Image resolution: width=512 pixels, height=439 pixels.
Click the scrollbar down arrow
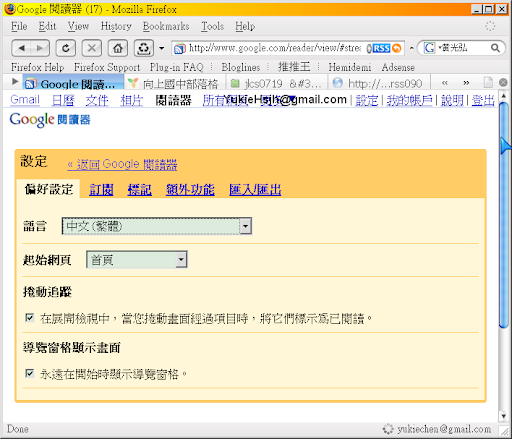pyautogui.click(x=503, y=416)
